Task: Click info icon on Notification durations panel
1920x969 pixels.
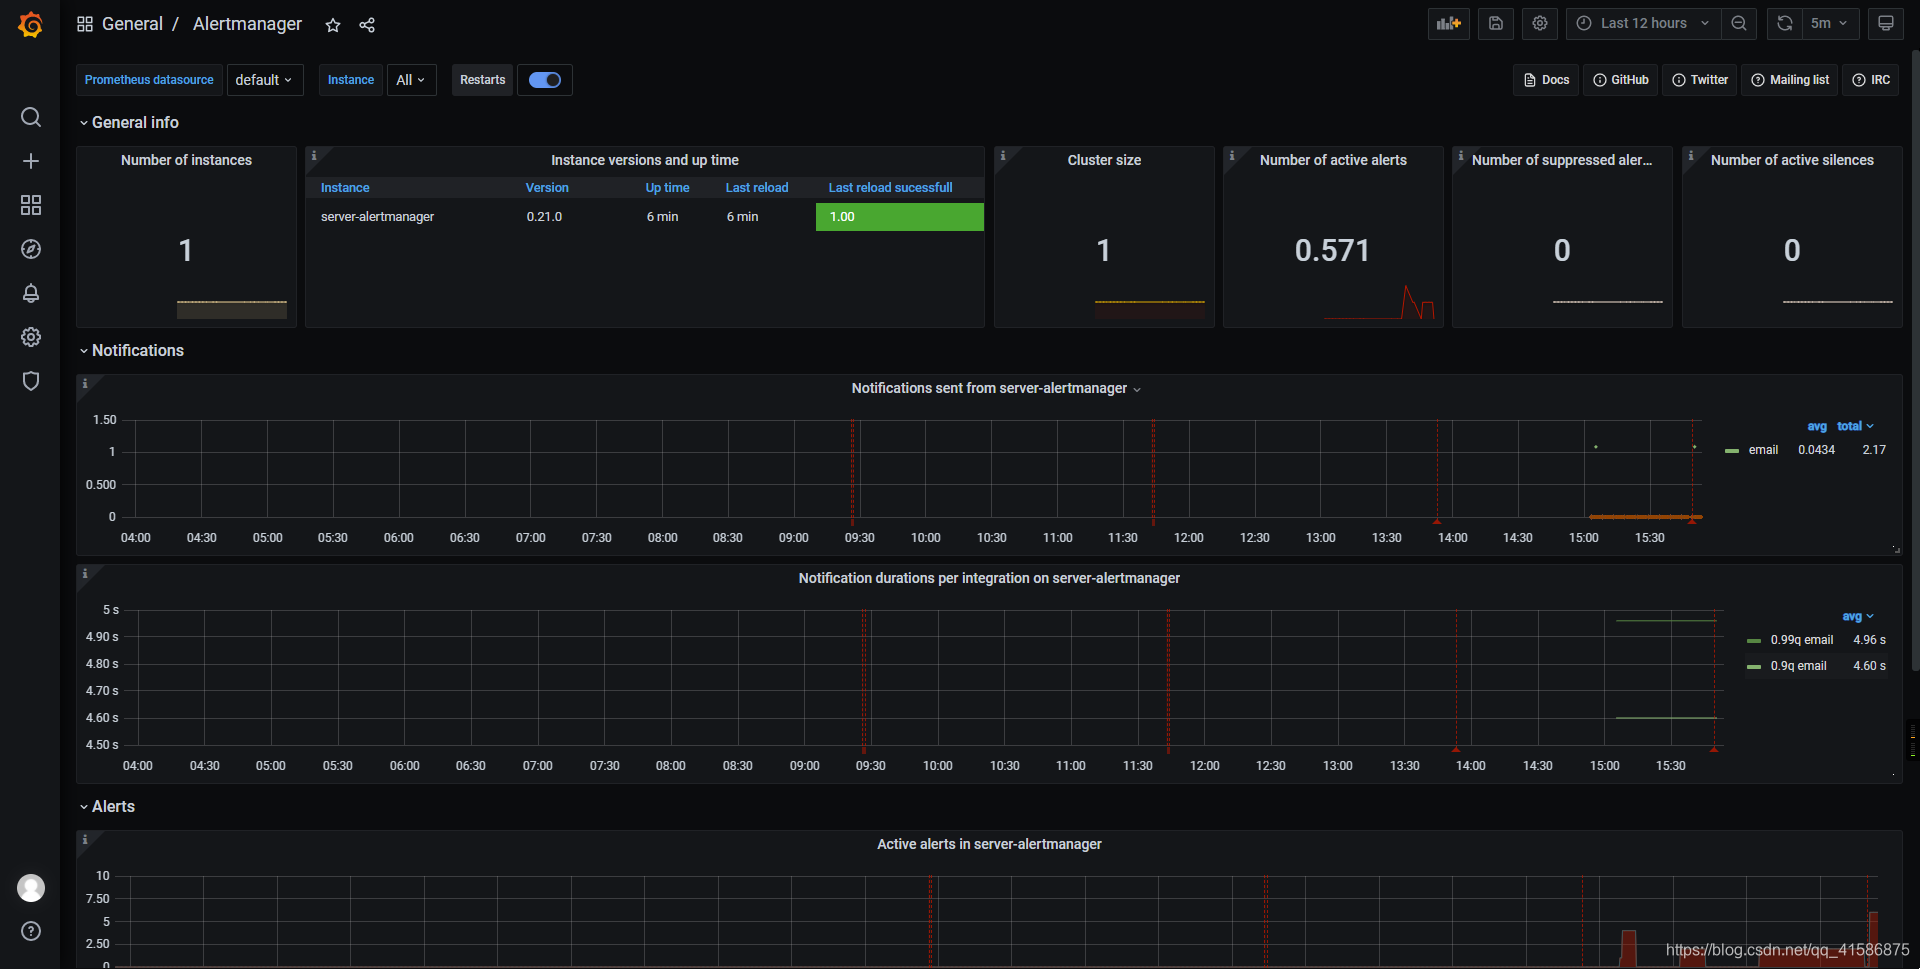Action: [85, 574]
